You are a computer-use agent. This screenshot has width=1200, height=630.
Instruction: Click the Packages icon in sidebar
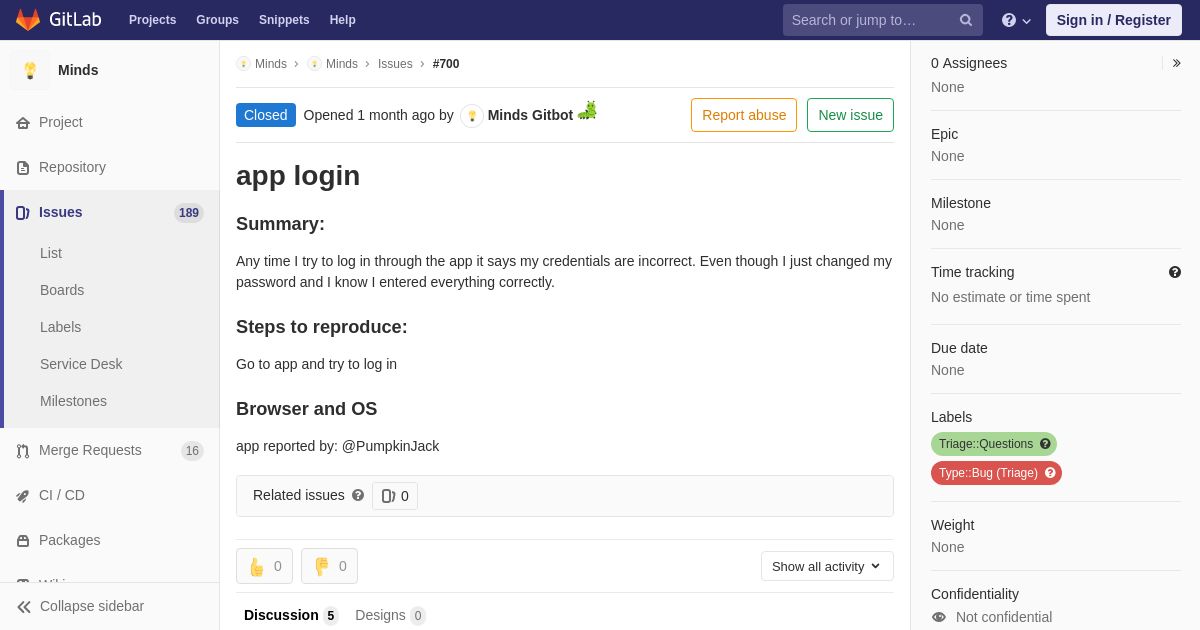[23, 541]
